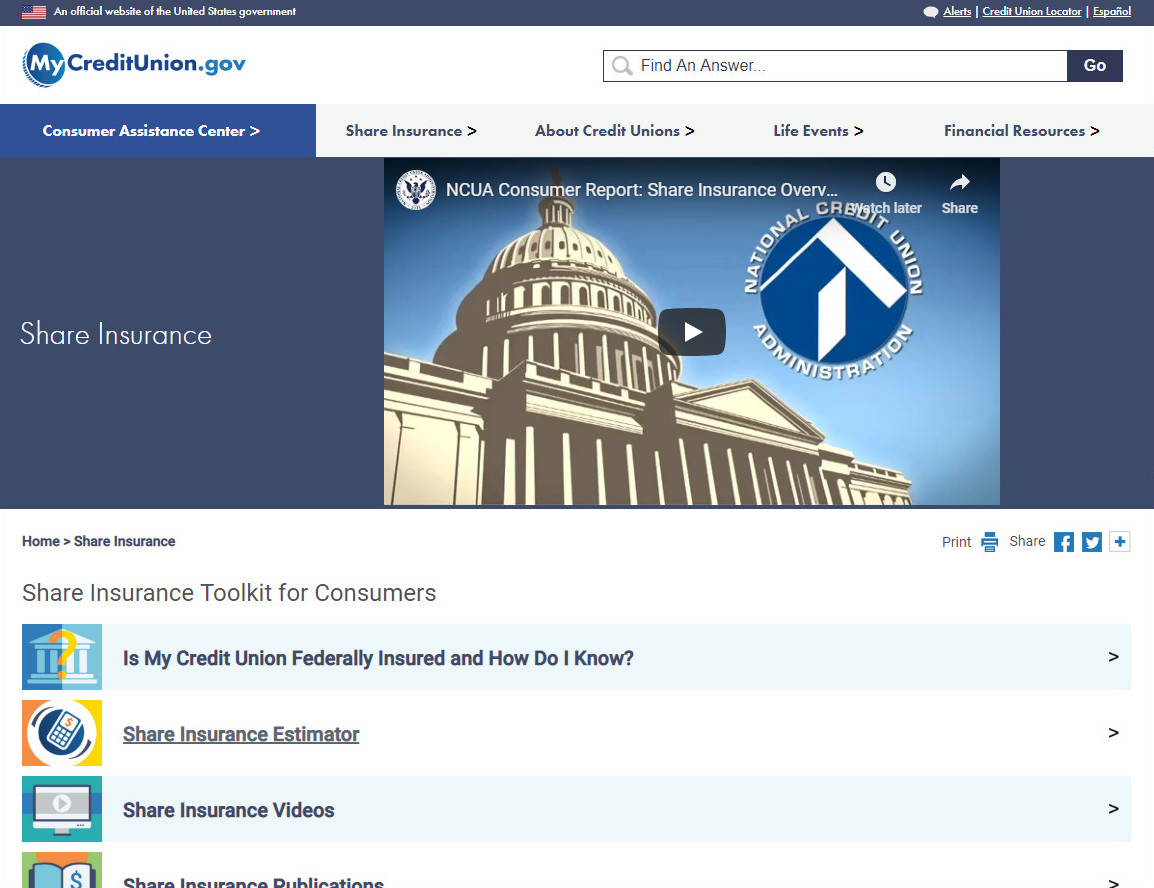Screen dimensions: 1154x888
Task: Click the federally insured bank question icon
Action: 62,657
